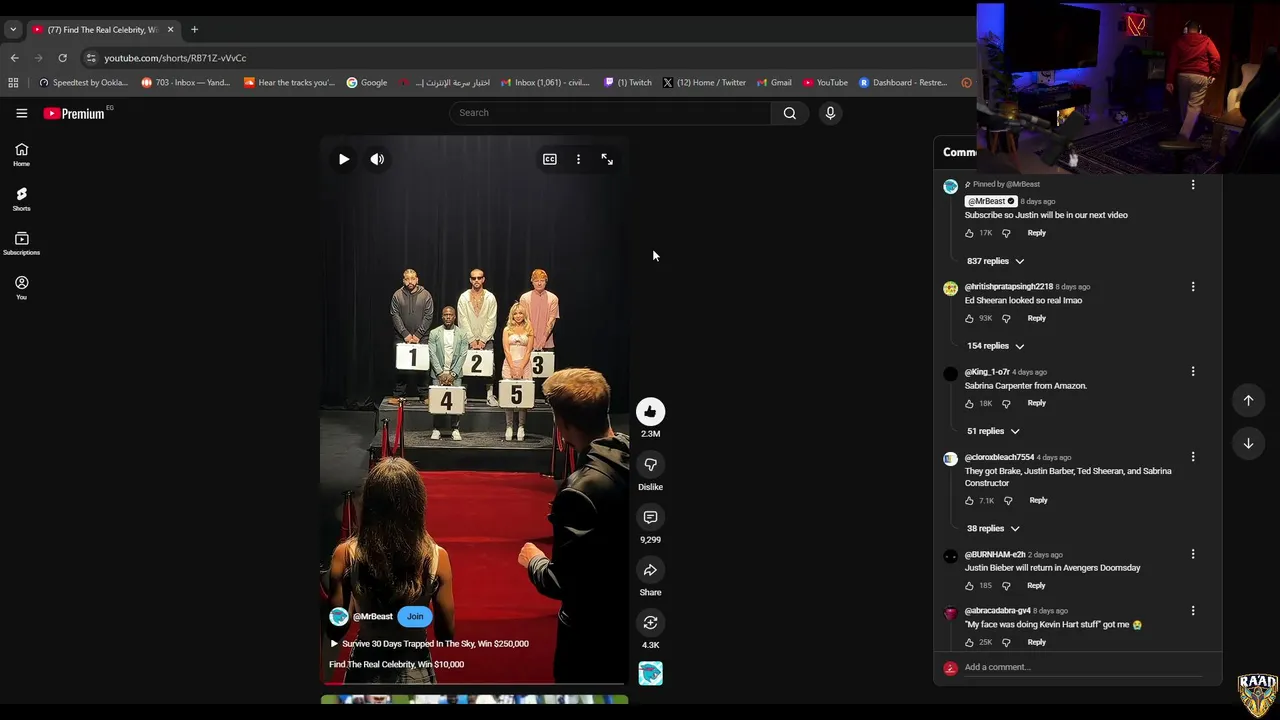This screenshot has height=720, width=1280.
Task: Expand 51 replies under Sabrina Carpenter comment
Action: click(993, 431)
